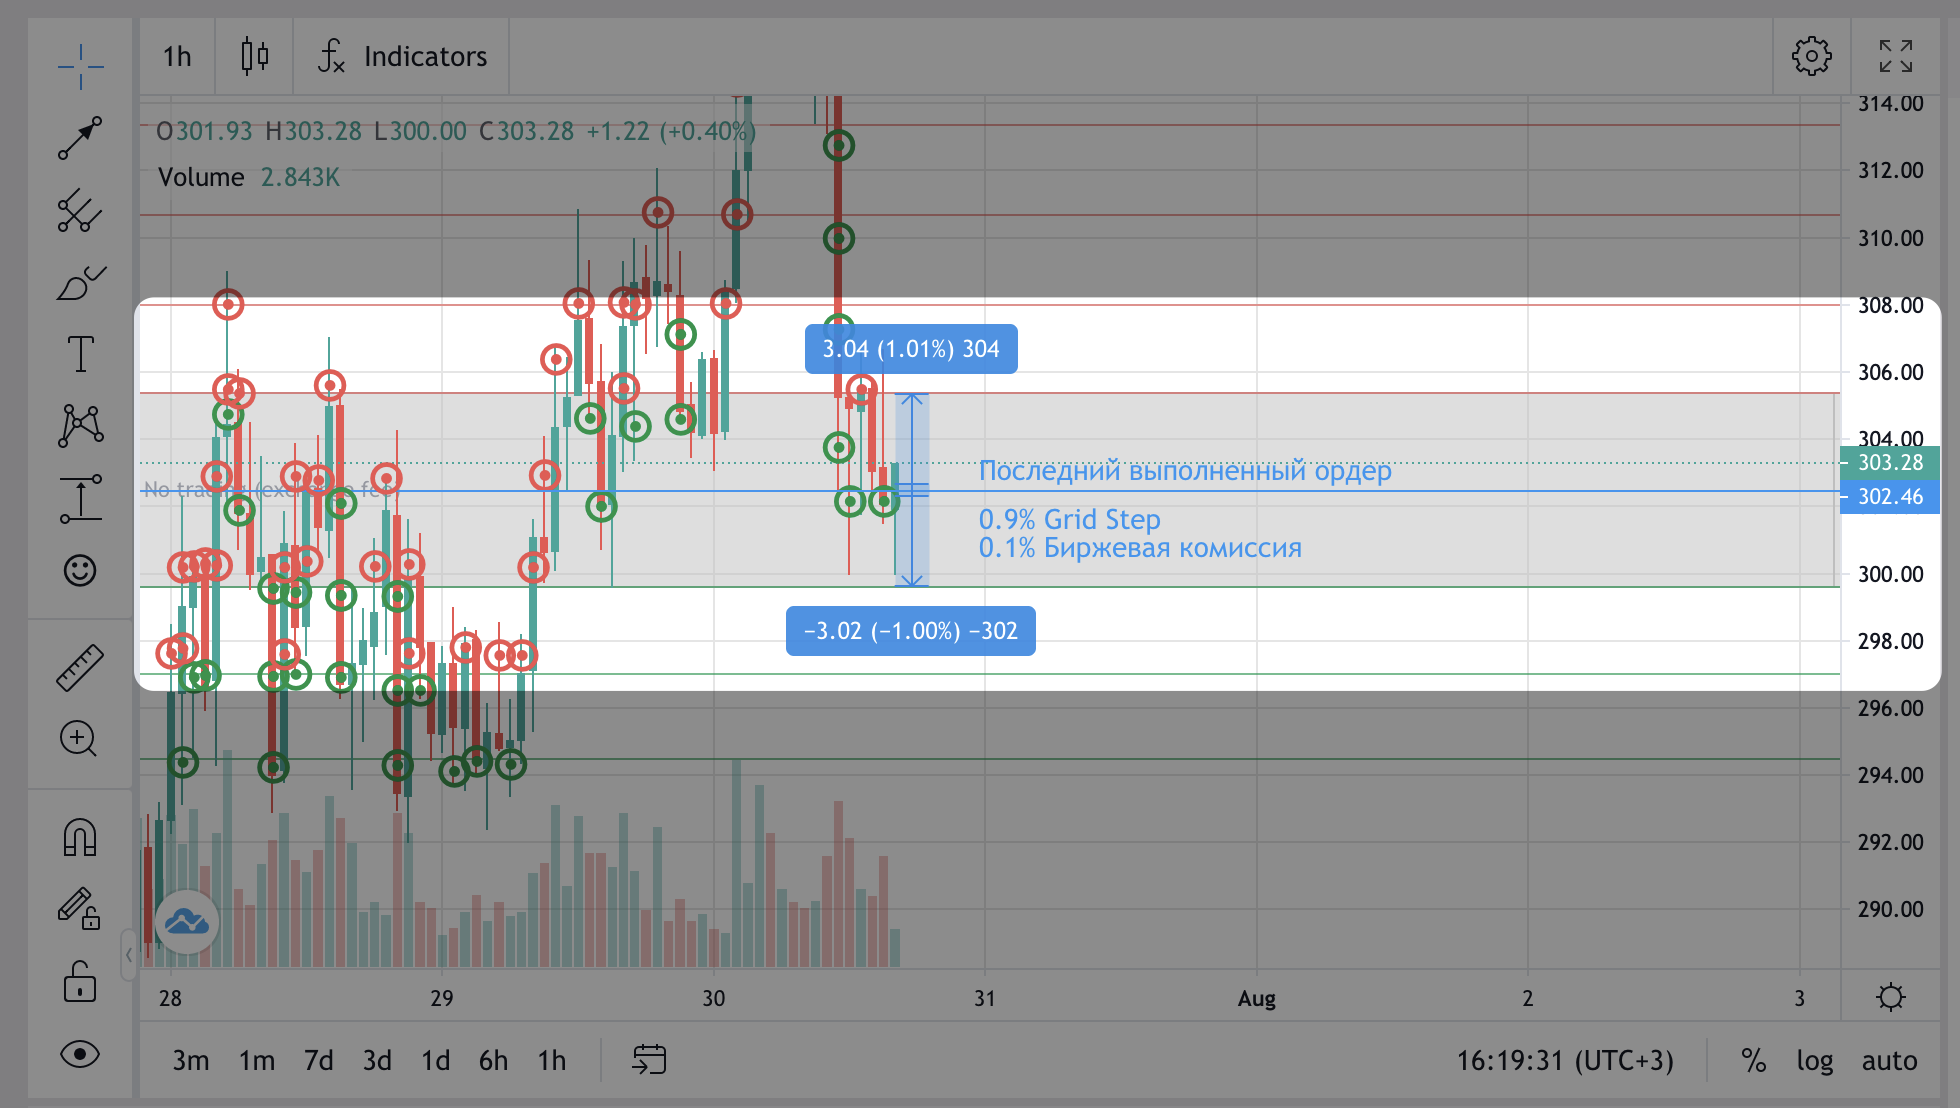Select the 1m date range
1960x1108 pixels.
pos(256,1060)
